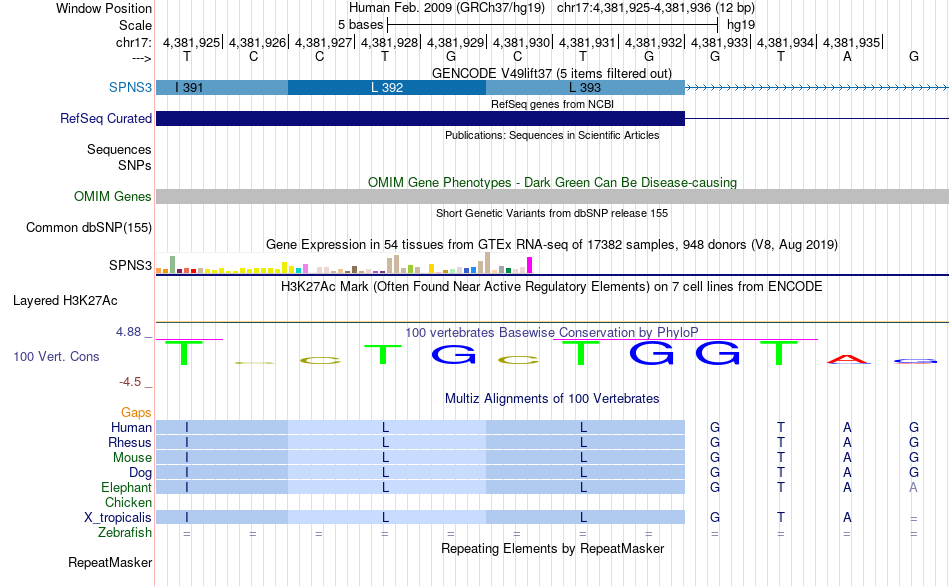Click the Multiz Alignments of 100 Vertebrates title
This screenshot has height=586, width=950.
pos(552,398)
